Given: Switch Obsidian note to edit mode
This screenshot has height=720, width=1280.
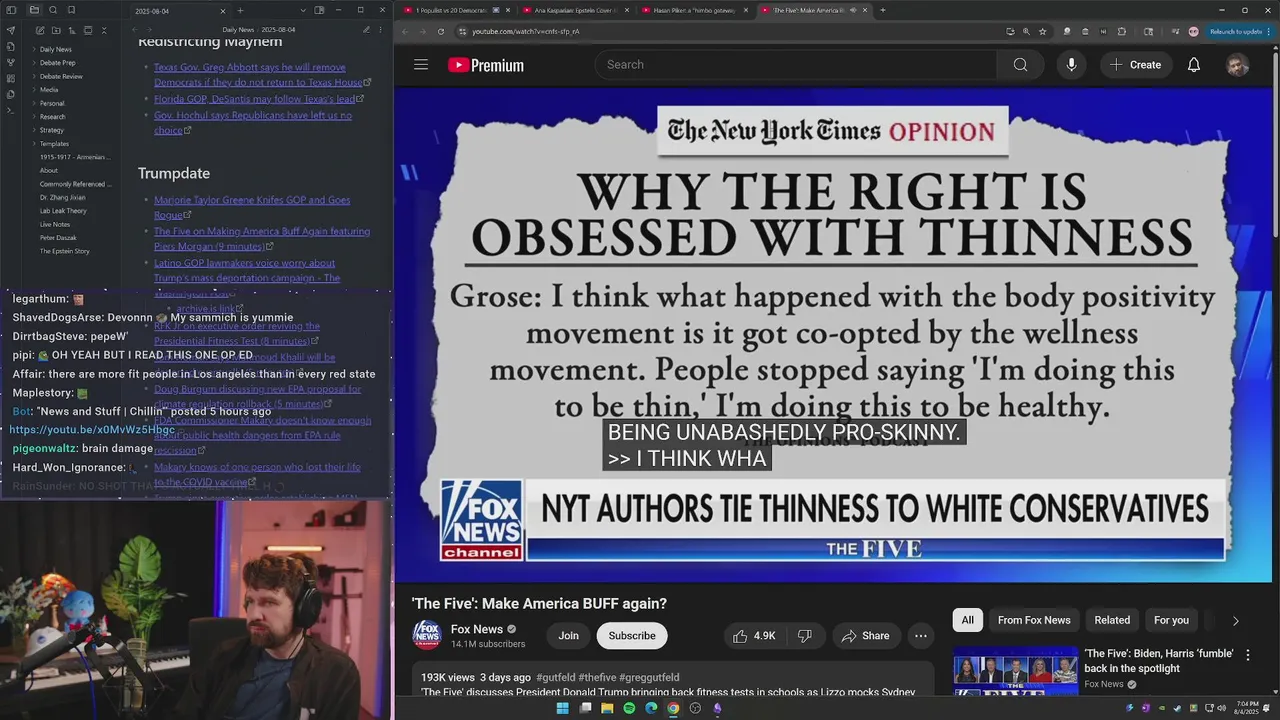Looking at the screenshot, I should pyautogui.click(x=366, y=30).
